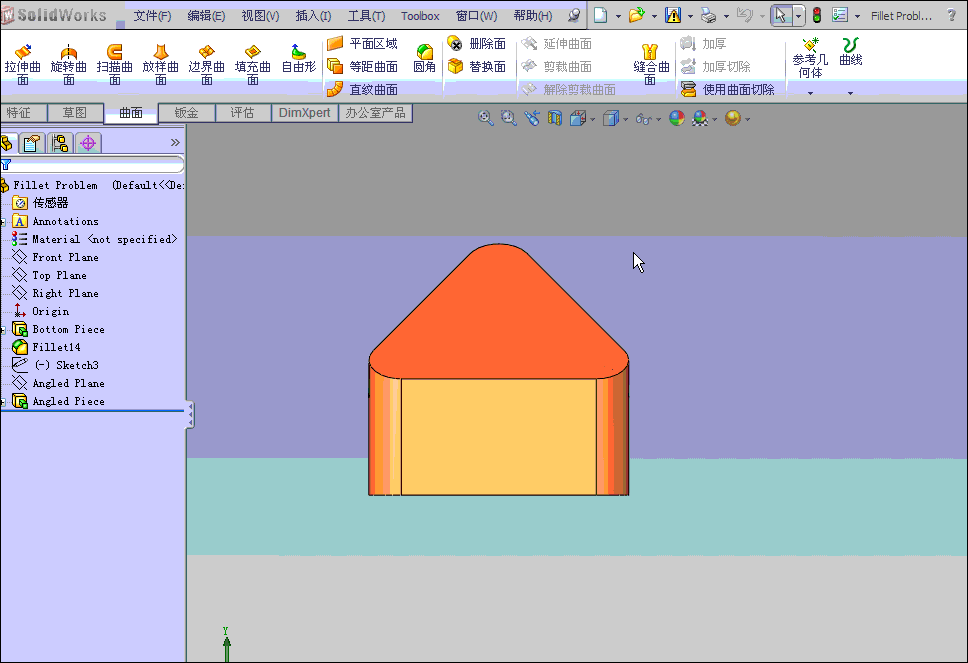Switch to the 钣金 tab
968x663 pixels.
(x=186, y=113)
